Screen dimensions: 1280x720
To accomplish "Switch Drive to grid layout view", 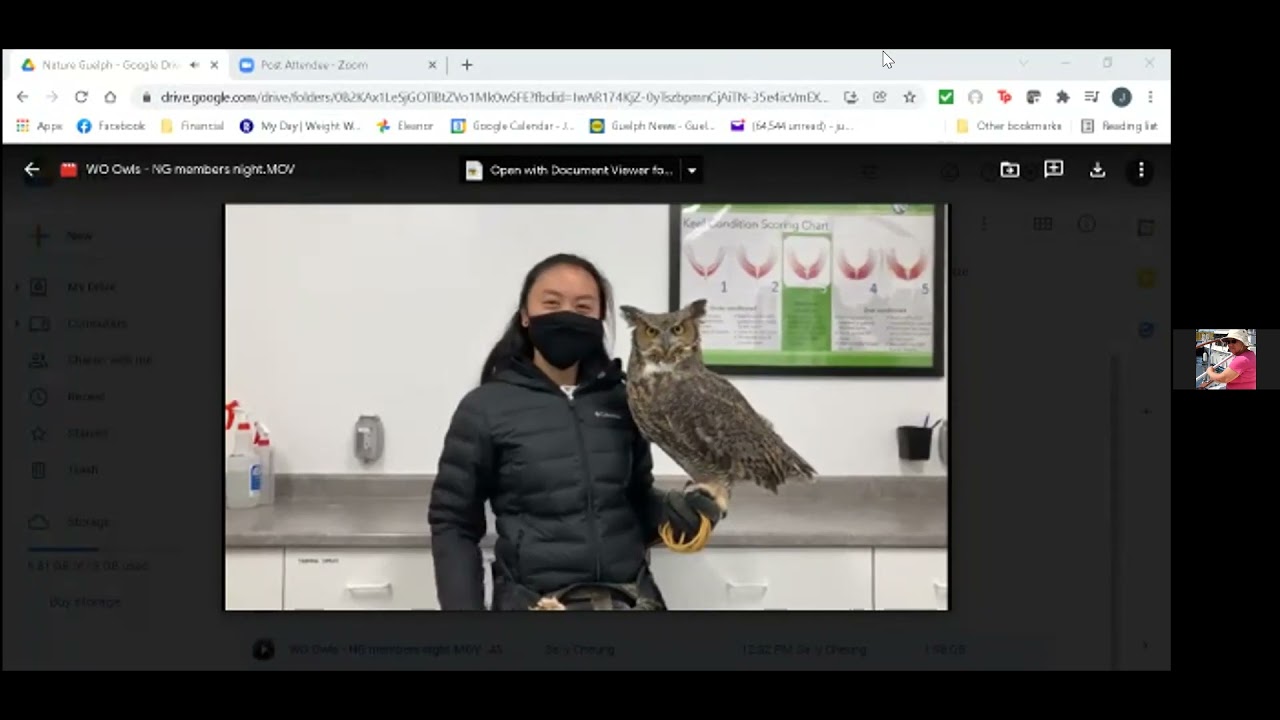I will pyautogui.click(x=1043, y=224).
